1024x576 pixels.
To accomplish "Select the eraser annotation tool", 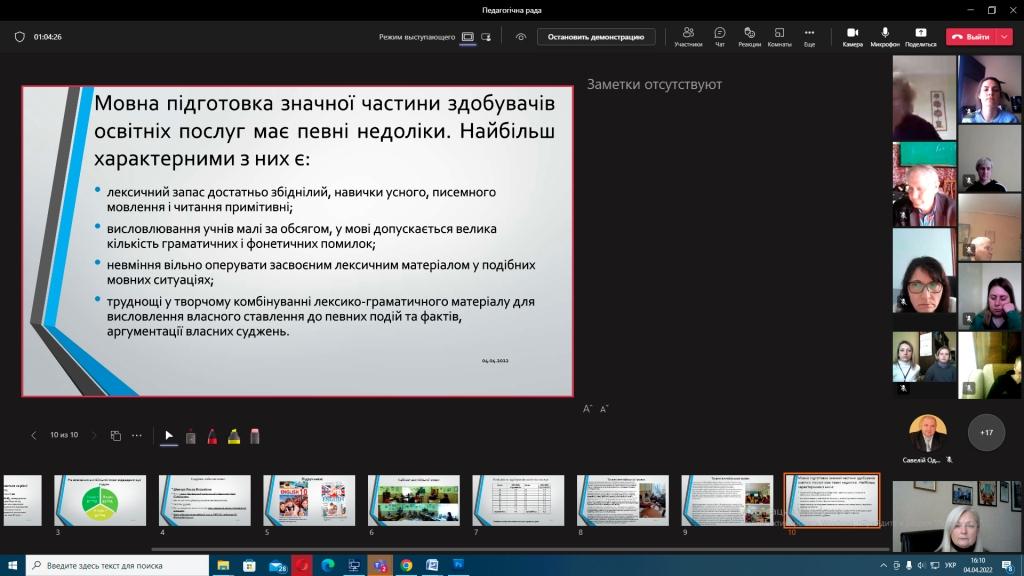I will point(255,436).
